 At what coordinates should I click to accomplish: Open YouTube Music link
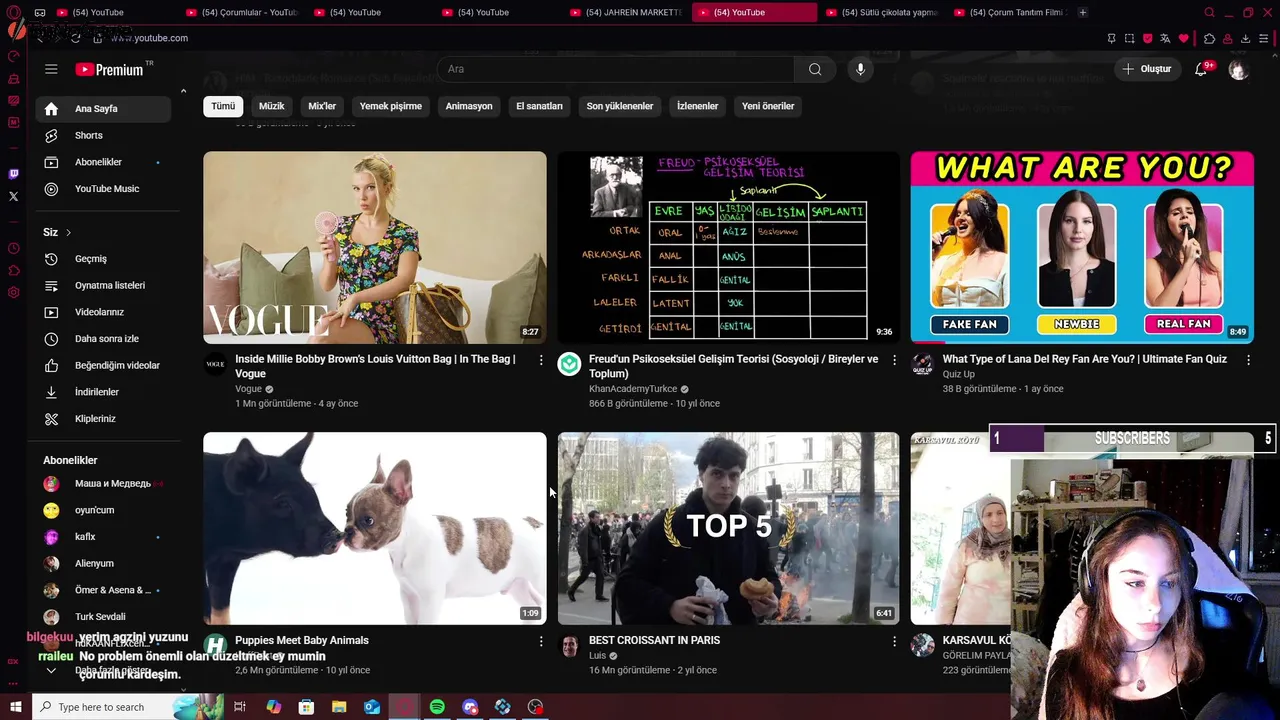(103, 189)
